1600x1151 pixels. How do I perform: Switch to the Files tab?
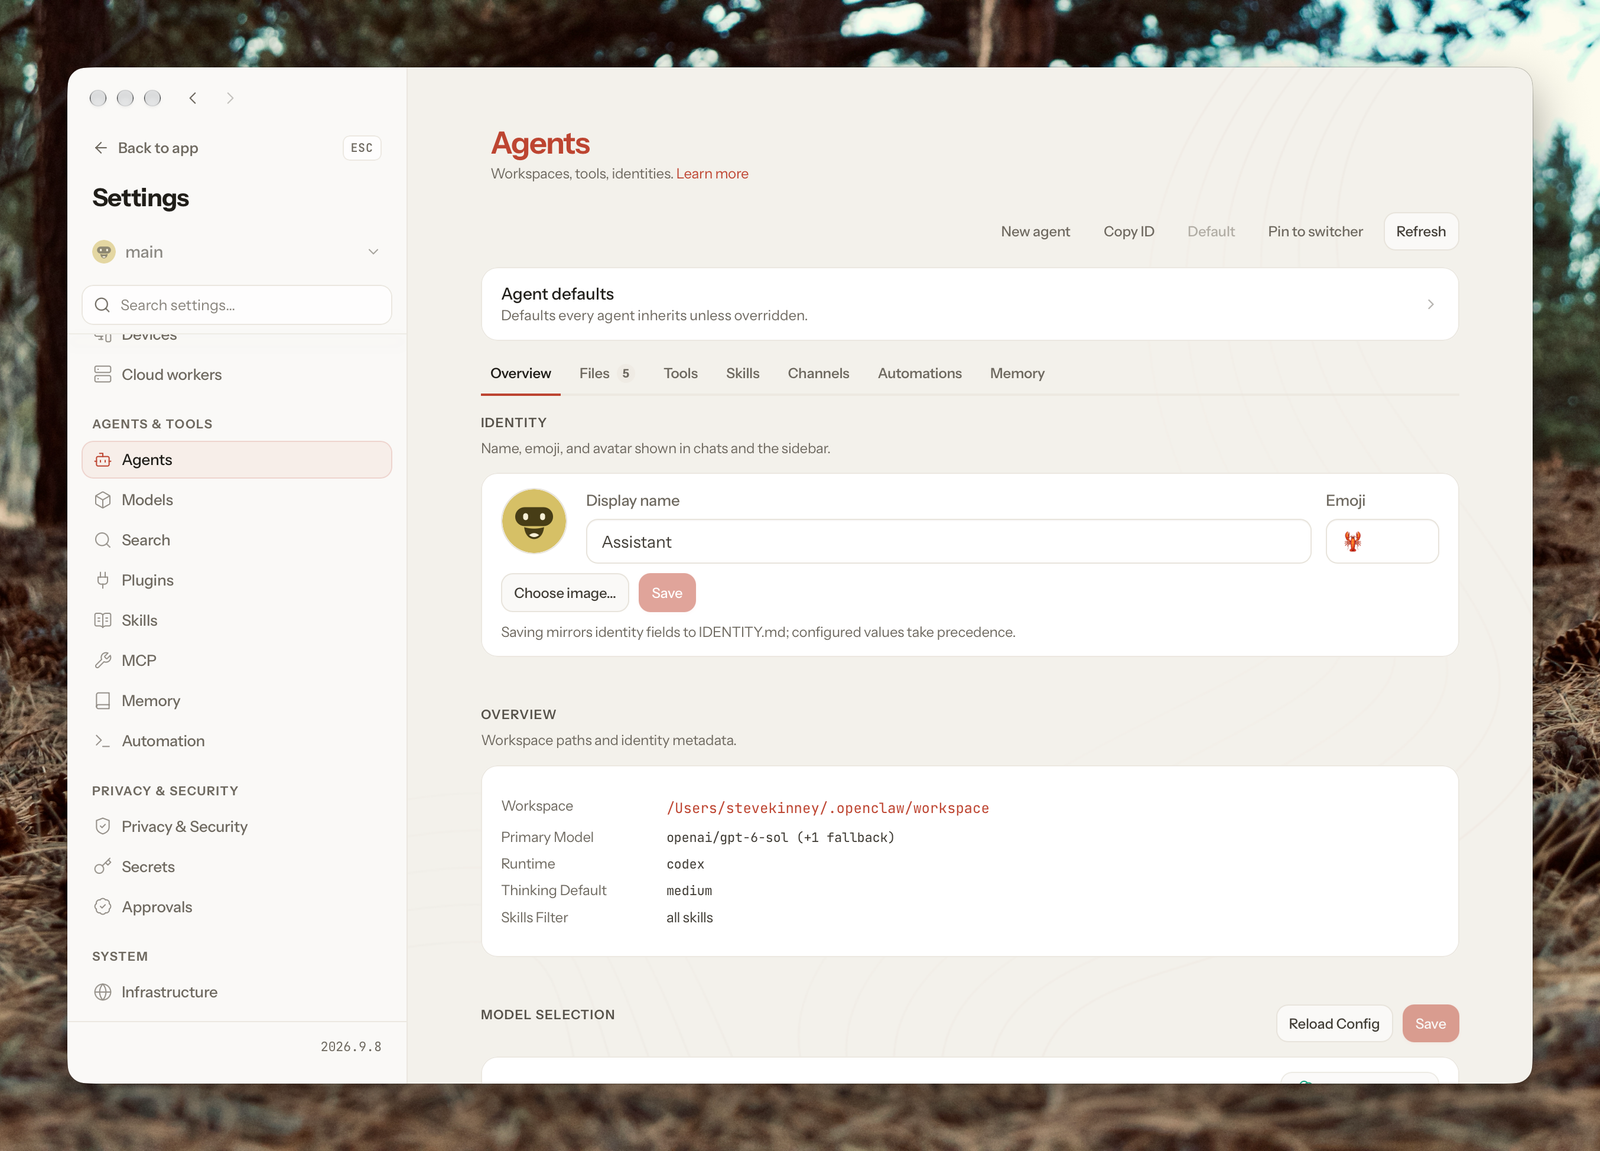click(x=605, y=373)
